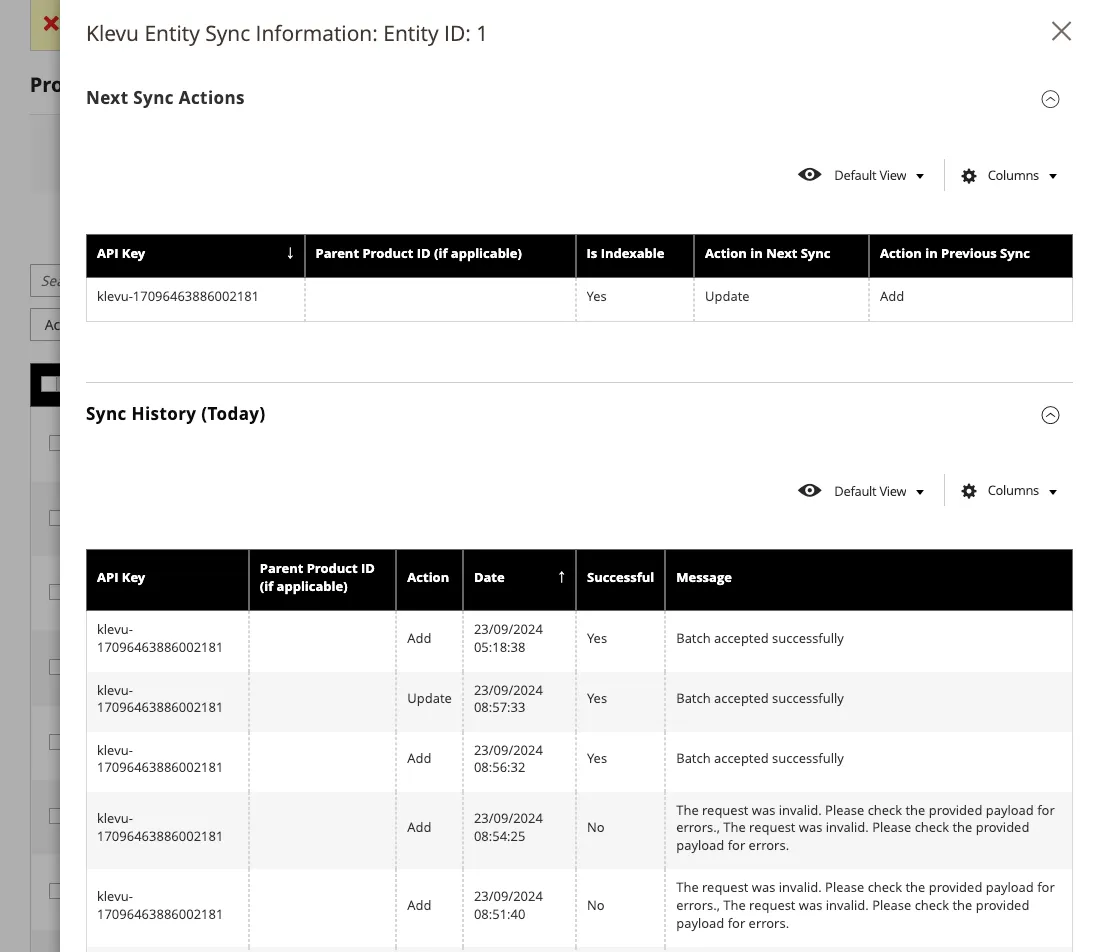Image resolution: width=1096 pixels, height=952 pixels.
Task: Click the eye icon in Next Sync Actions
Action: [809, 175]
